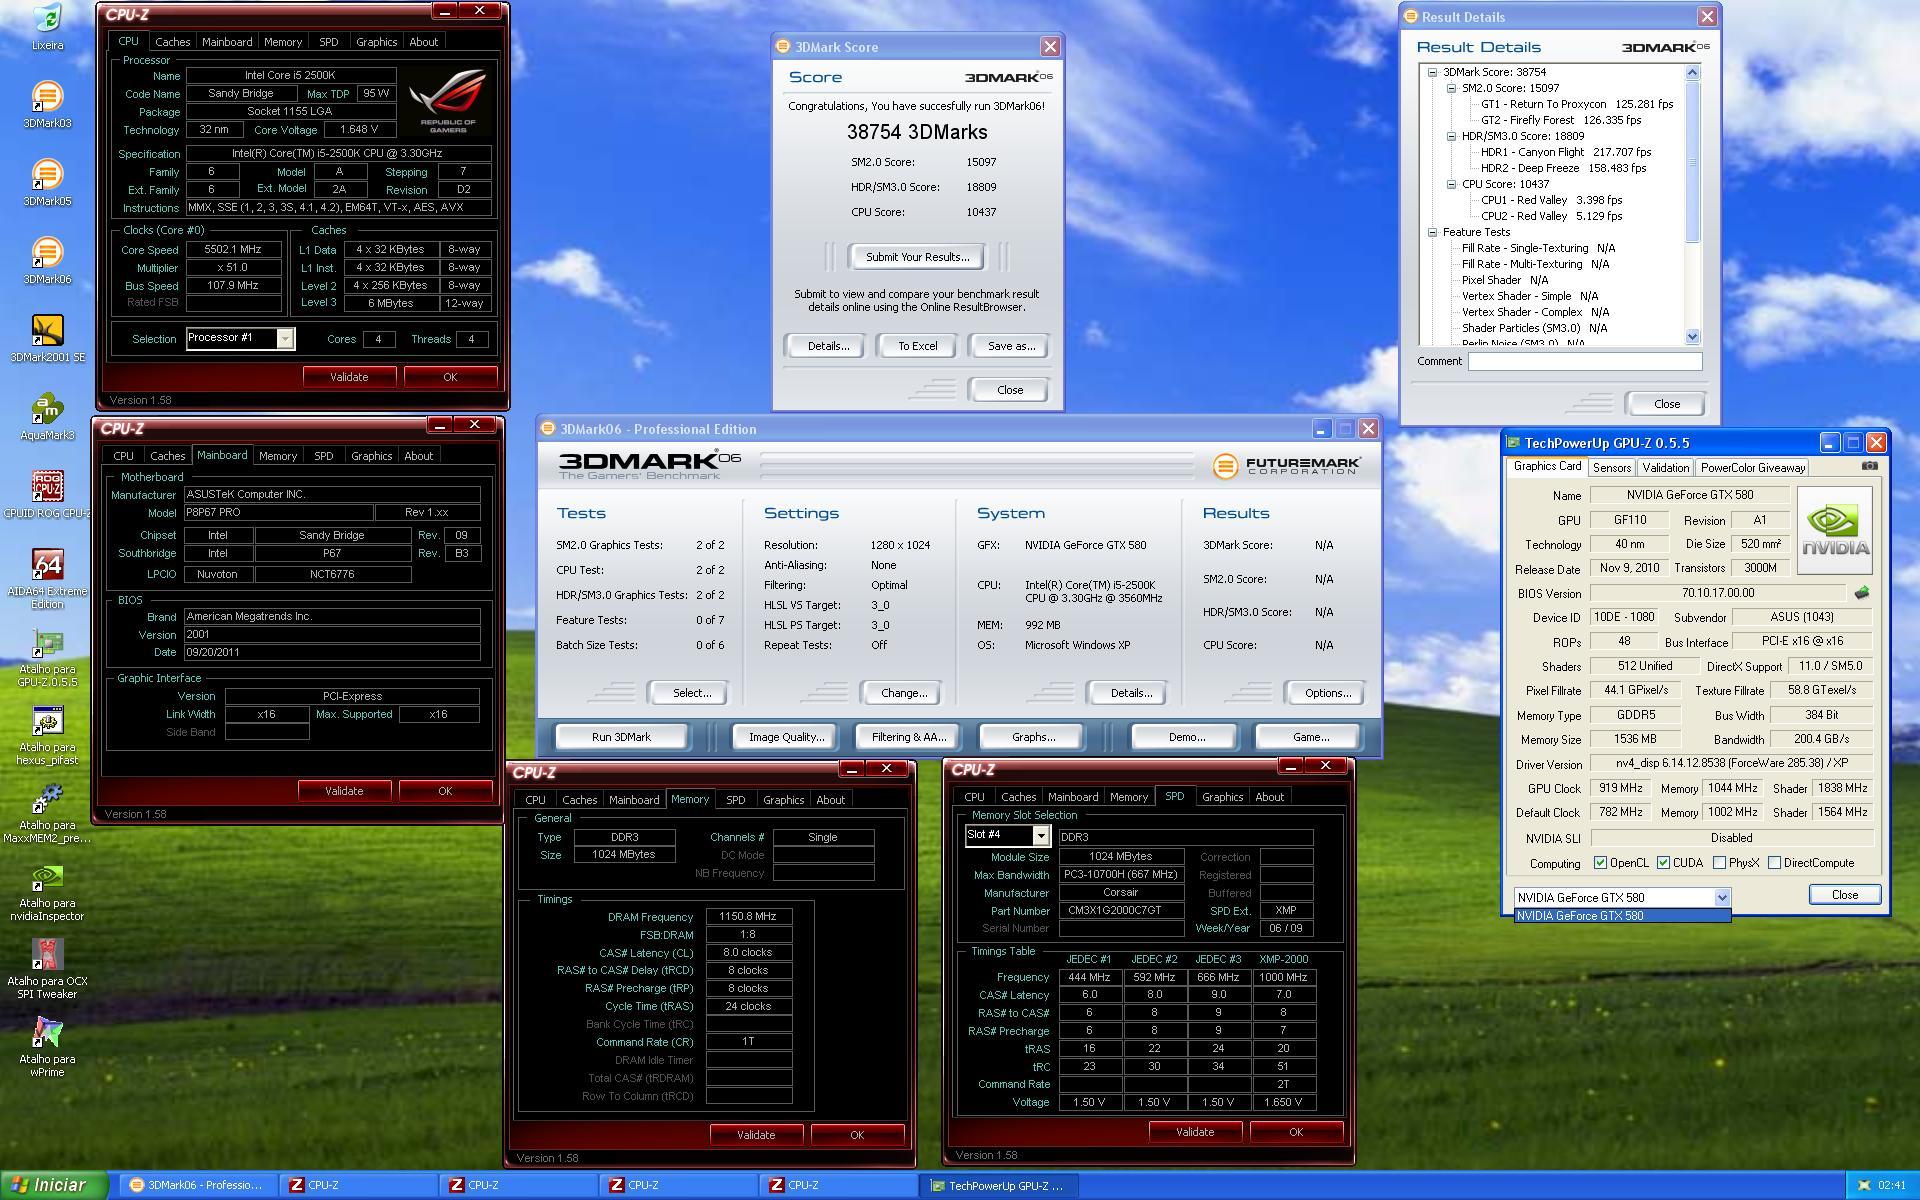The image size is (1920, 1200).
Task: Collapse the 3DMark Score tree node
Action: [x=1432, y=72]
